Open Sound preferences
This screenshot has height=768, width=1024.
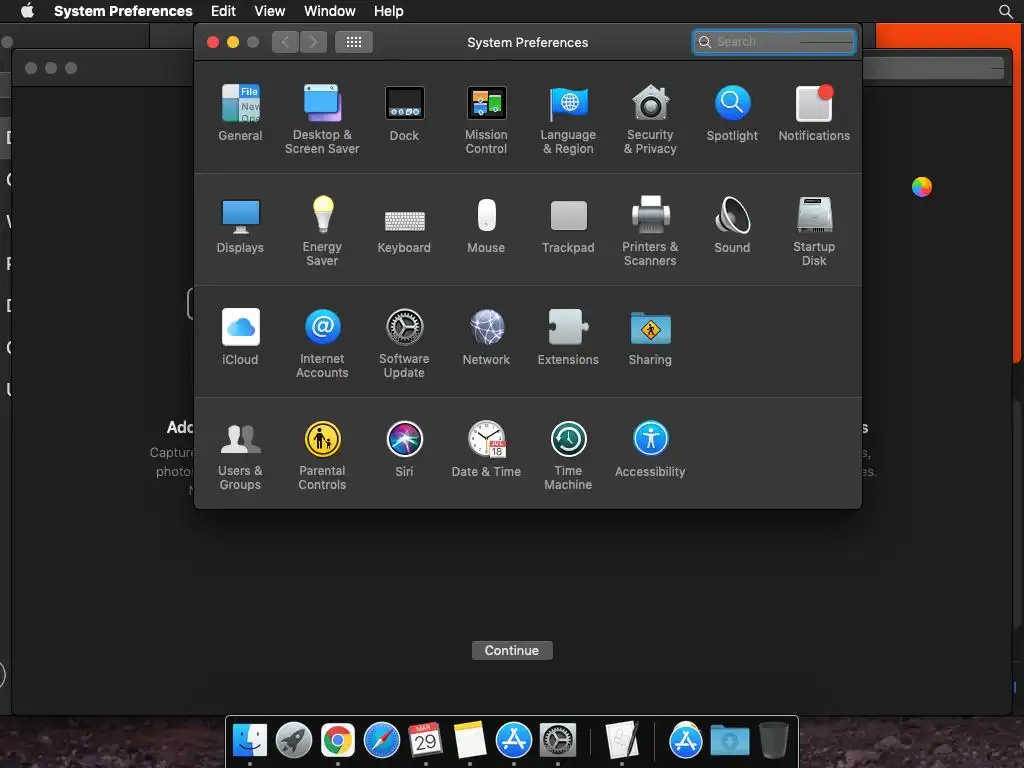(732, 225)
